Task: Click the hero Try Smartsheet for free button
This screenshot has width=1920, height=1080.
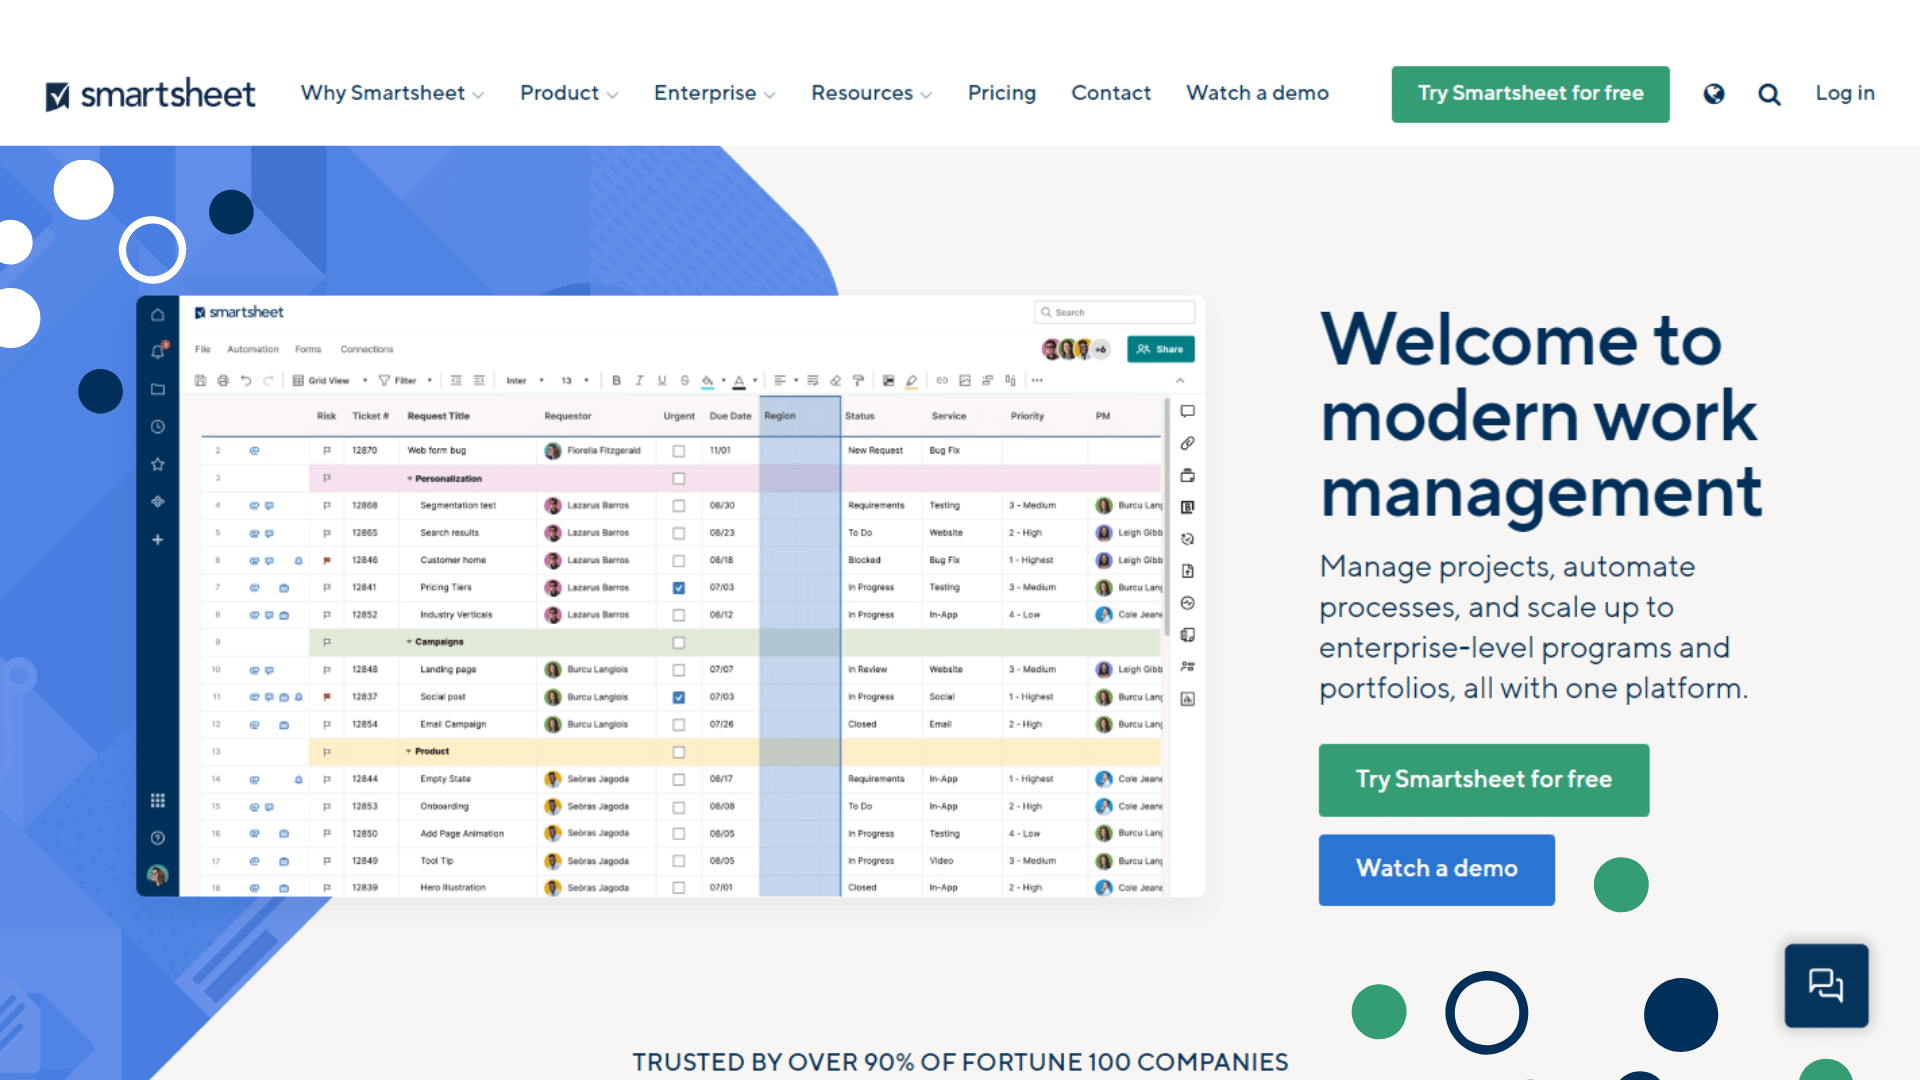Action: pyautogui.click(x=1483, y=780)
